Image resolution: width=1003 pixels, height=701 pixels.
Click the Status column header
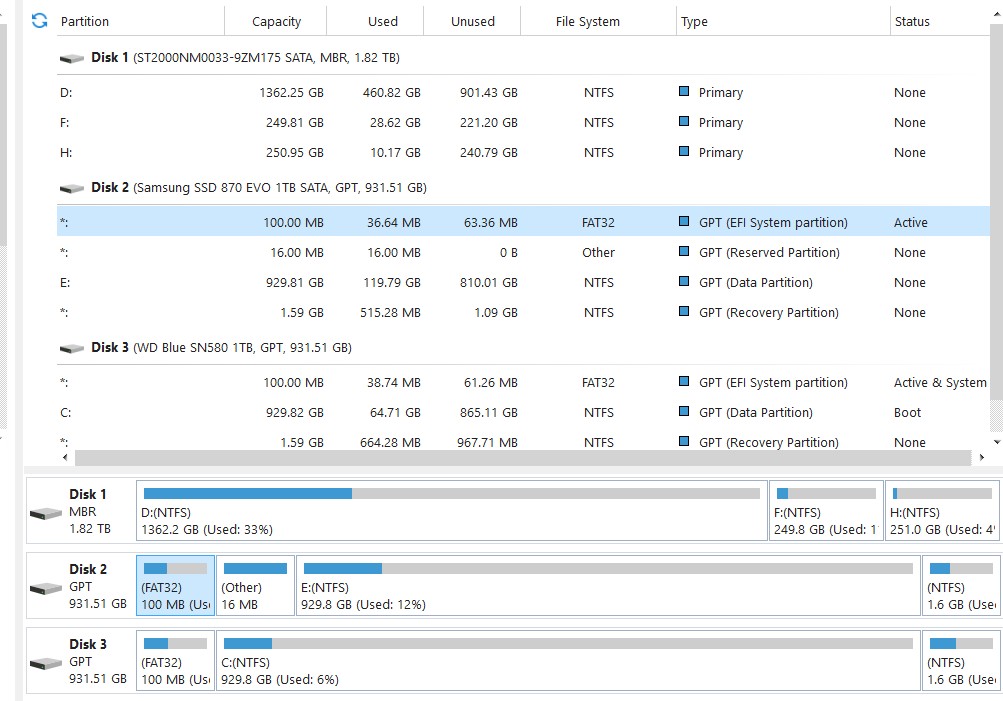(x=912, y=21)
